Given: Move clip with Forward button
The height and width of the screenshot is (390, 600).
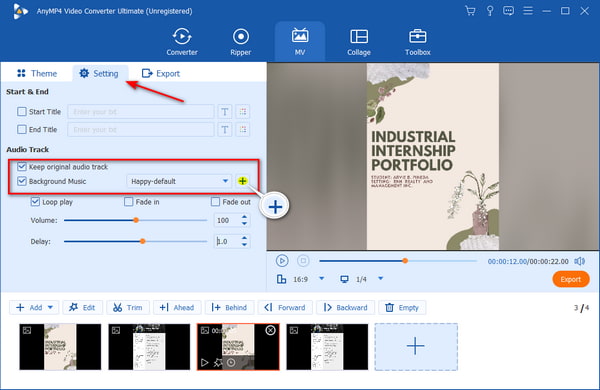Looking at the screenshot, I should point(285,307).
